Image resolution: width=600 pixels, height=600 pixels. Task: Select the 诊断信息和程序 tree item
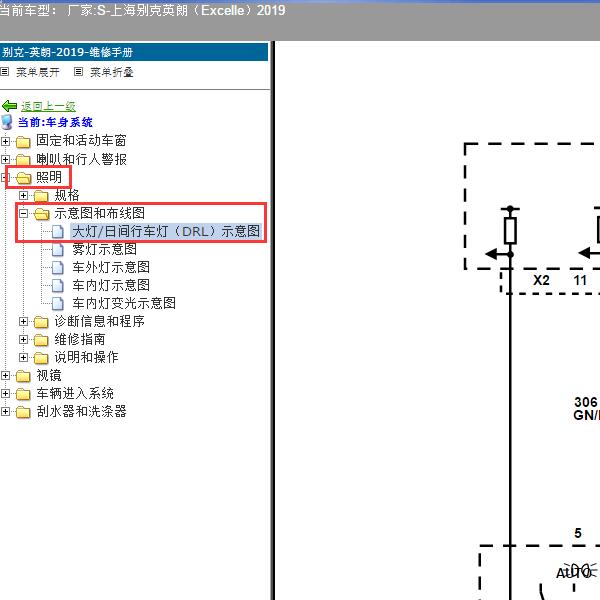99,321
